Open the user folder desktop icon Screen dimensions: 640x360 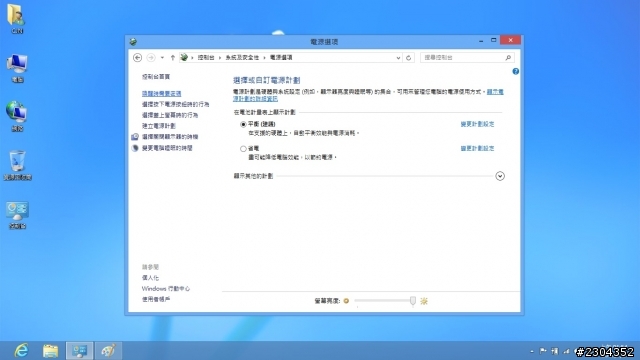[x=17, y=18]
